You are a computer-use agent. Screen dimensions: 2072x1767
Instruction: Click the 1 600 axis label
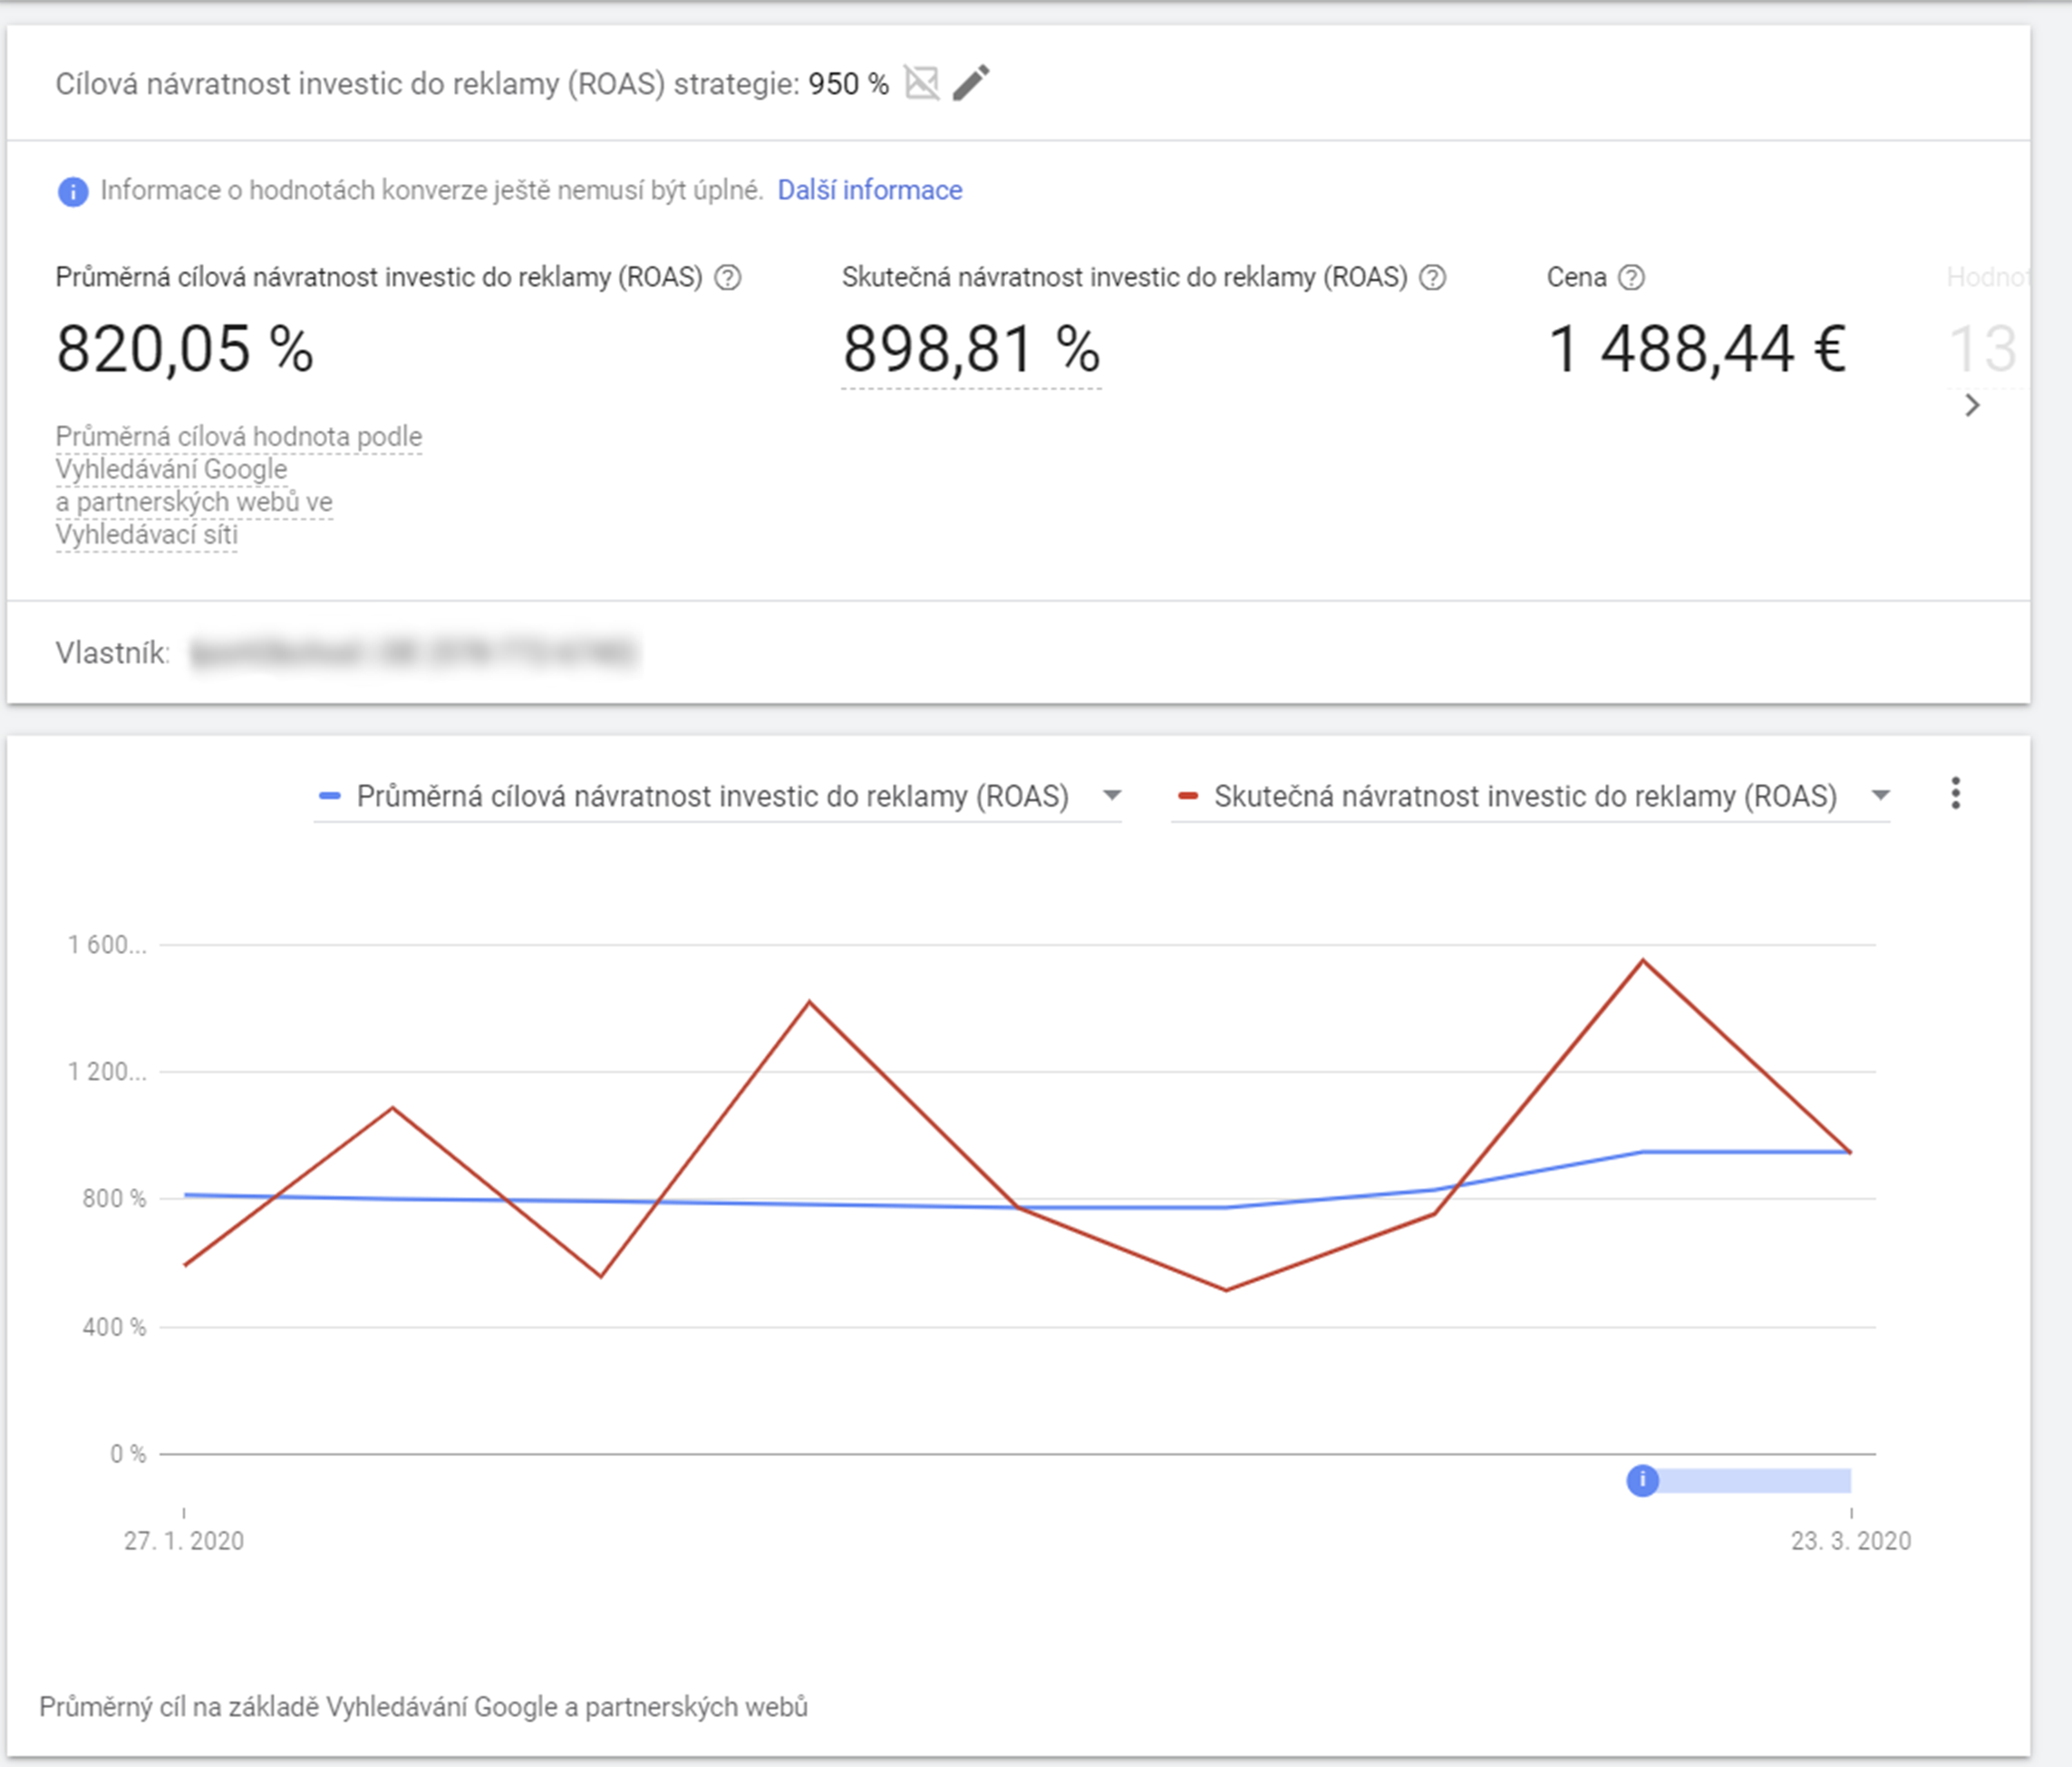[x=107, y=945]
